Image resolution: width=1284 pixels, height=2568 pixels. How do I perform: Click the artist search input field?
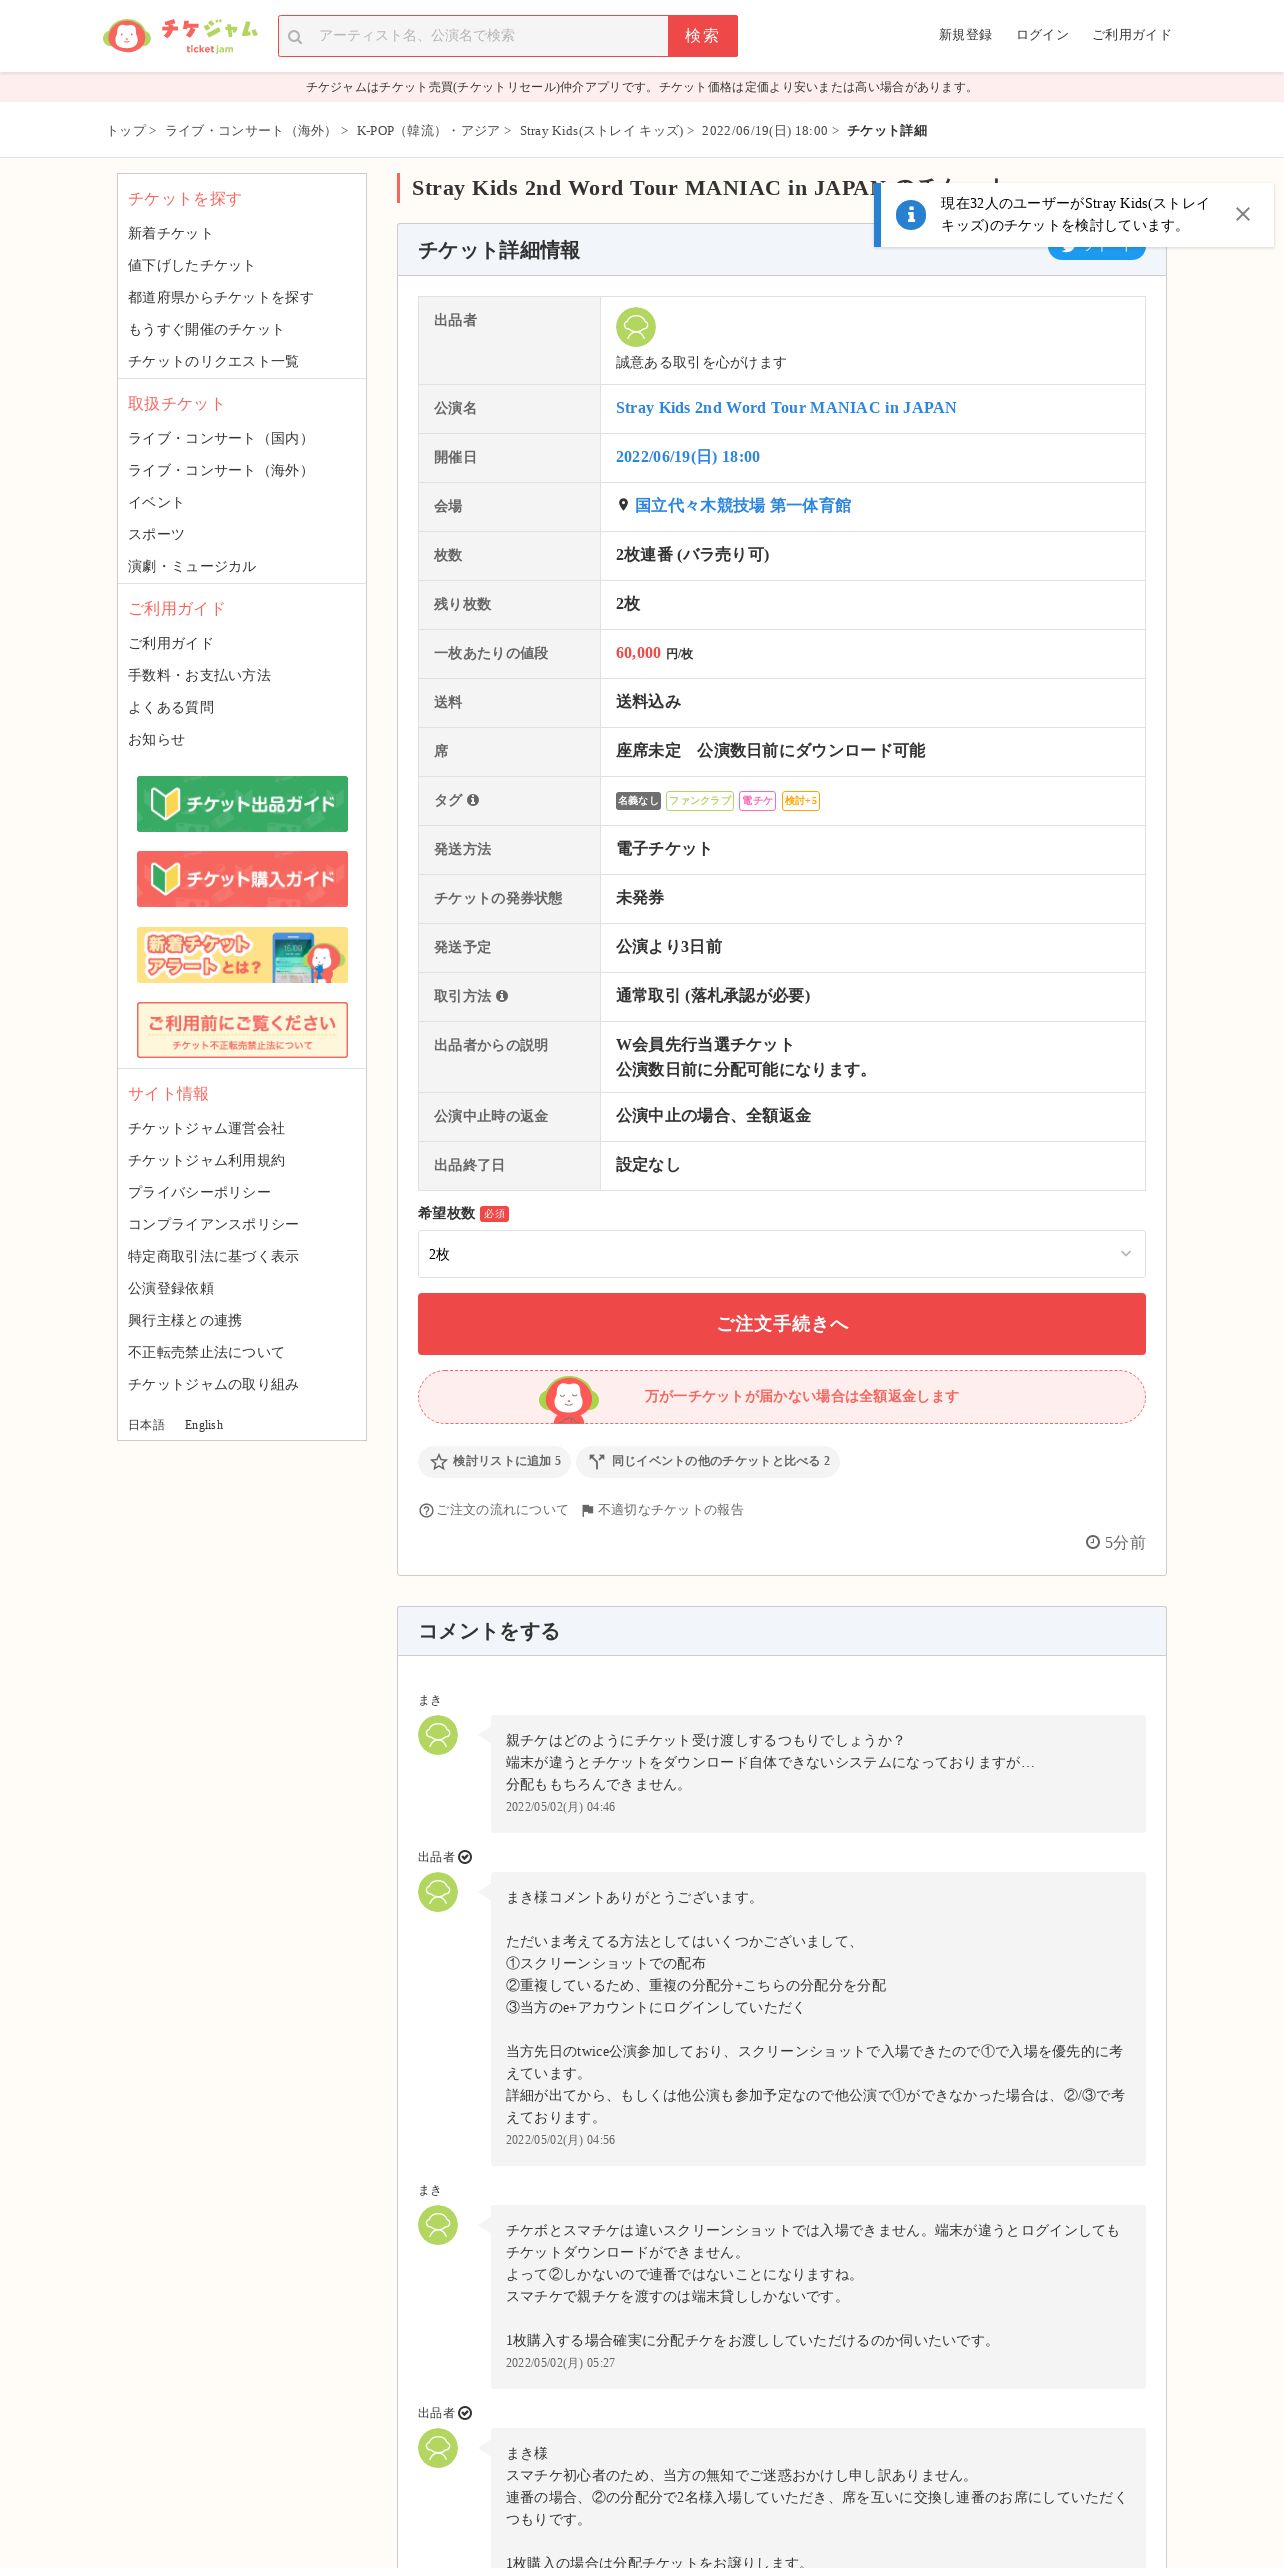click(x=488, y=36)
